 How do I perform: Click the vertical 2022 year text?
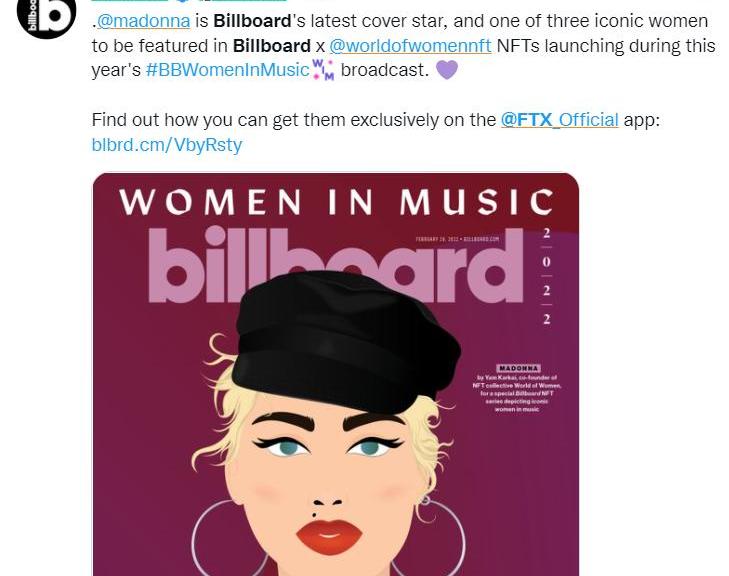(x=547, y=274)
